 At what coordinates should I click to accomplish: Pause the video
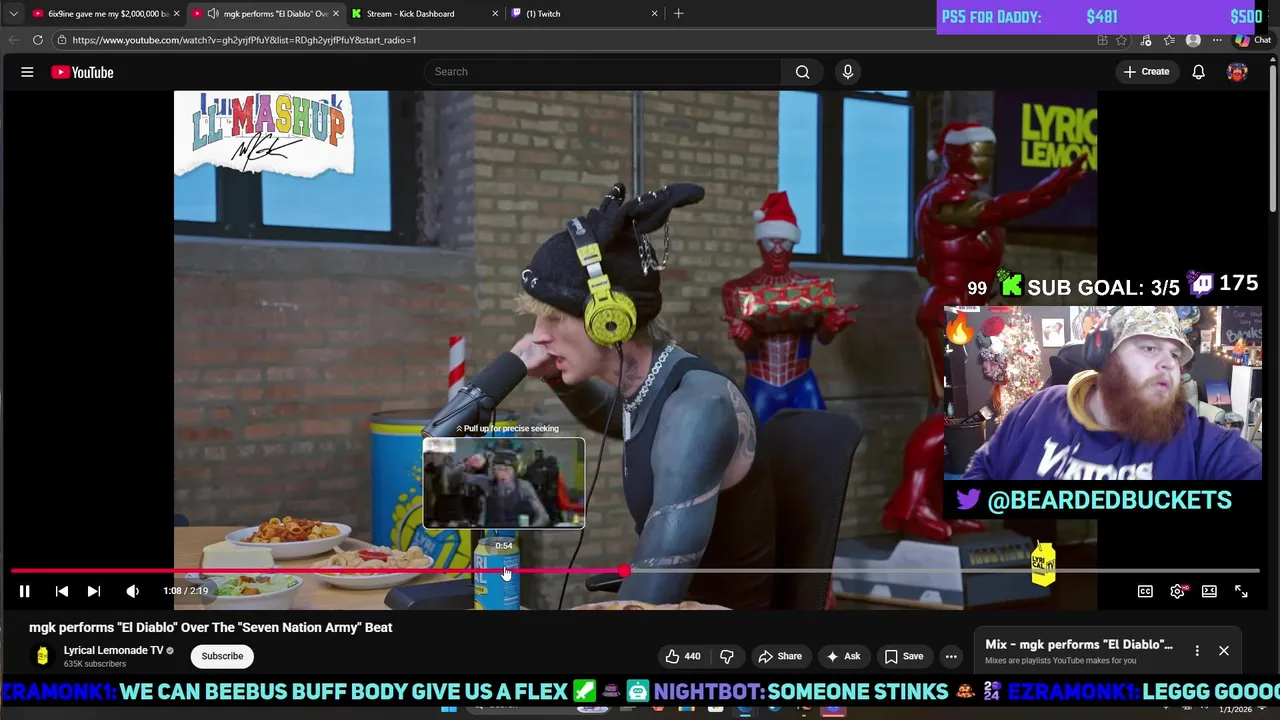tap(24, 591)
